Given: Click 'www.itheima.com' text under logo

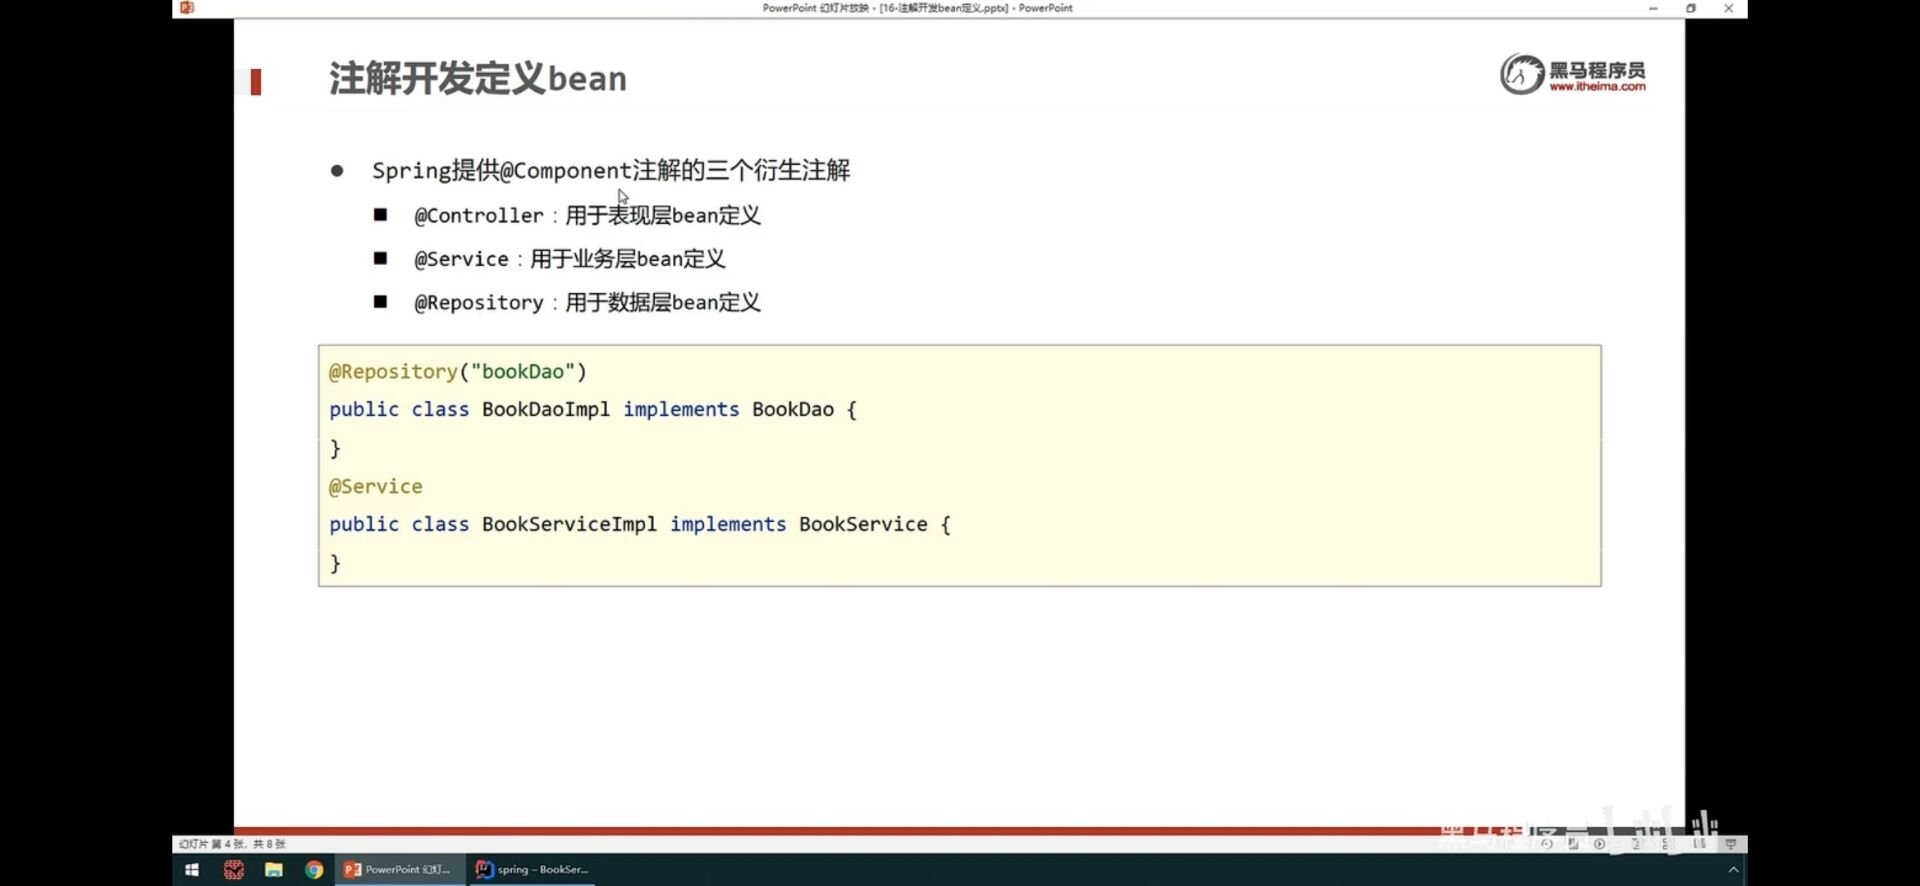Looking at the screenshot, I should click(1597, 87).
